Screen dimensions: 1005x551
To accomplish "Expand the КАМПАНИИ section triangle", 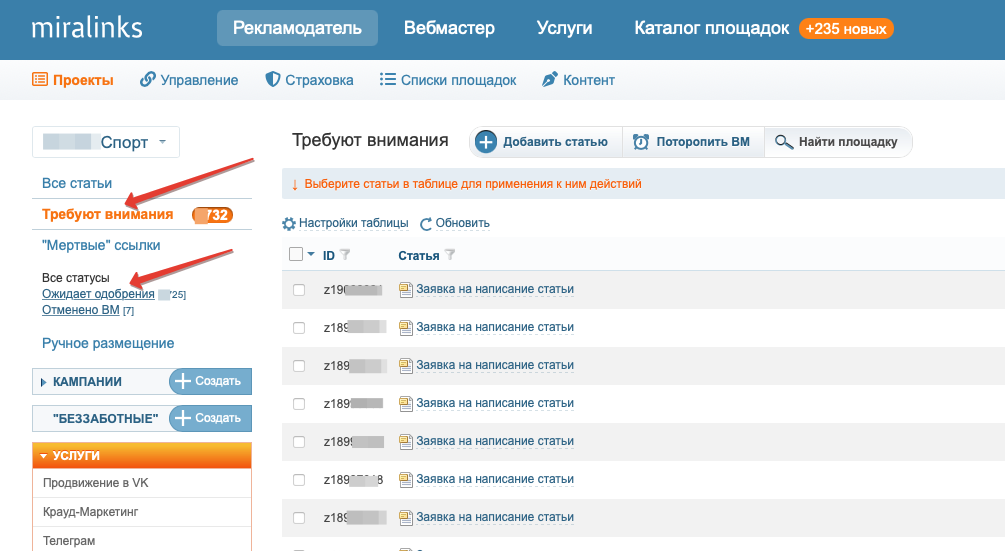I will (x=43, y=382).
